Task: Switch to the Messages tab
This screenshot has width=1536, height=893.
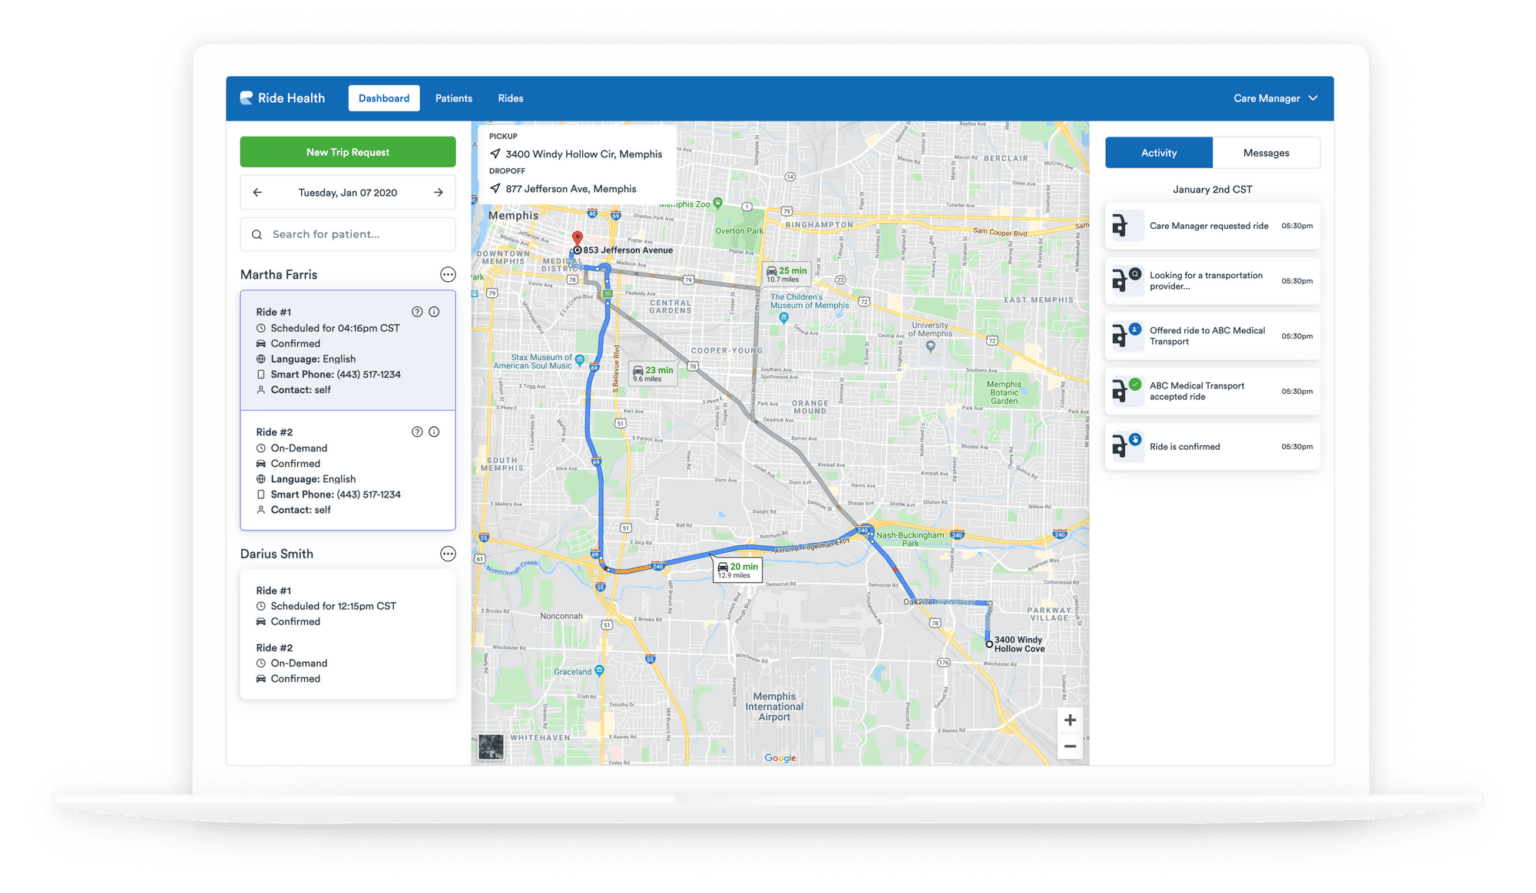Action: tap(1266, 152)
